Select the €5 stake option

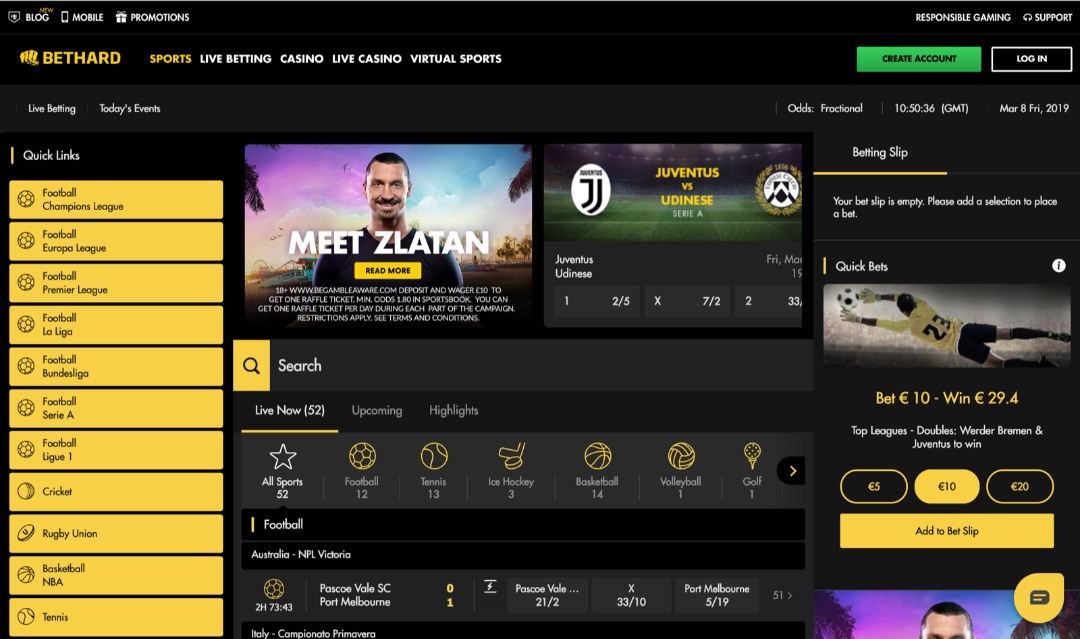[873, 486]
